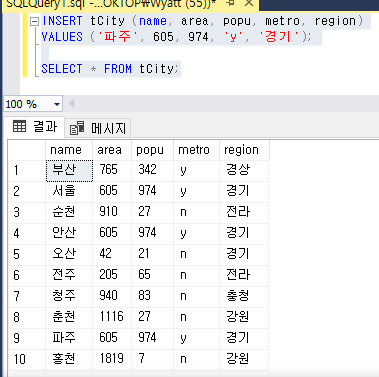Click area value 910 for 순천
379x377 pixels.
pos(112,212)
